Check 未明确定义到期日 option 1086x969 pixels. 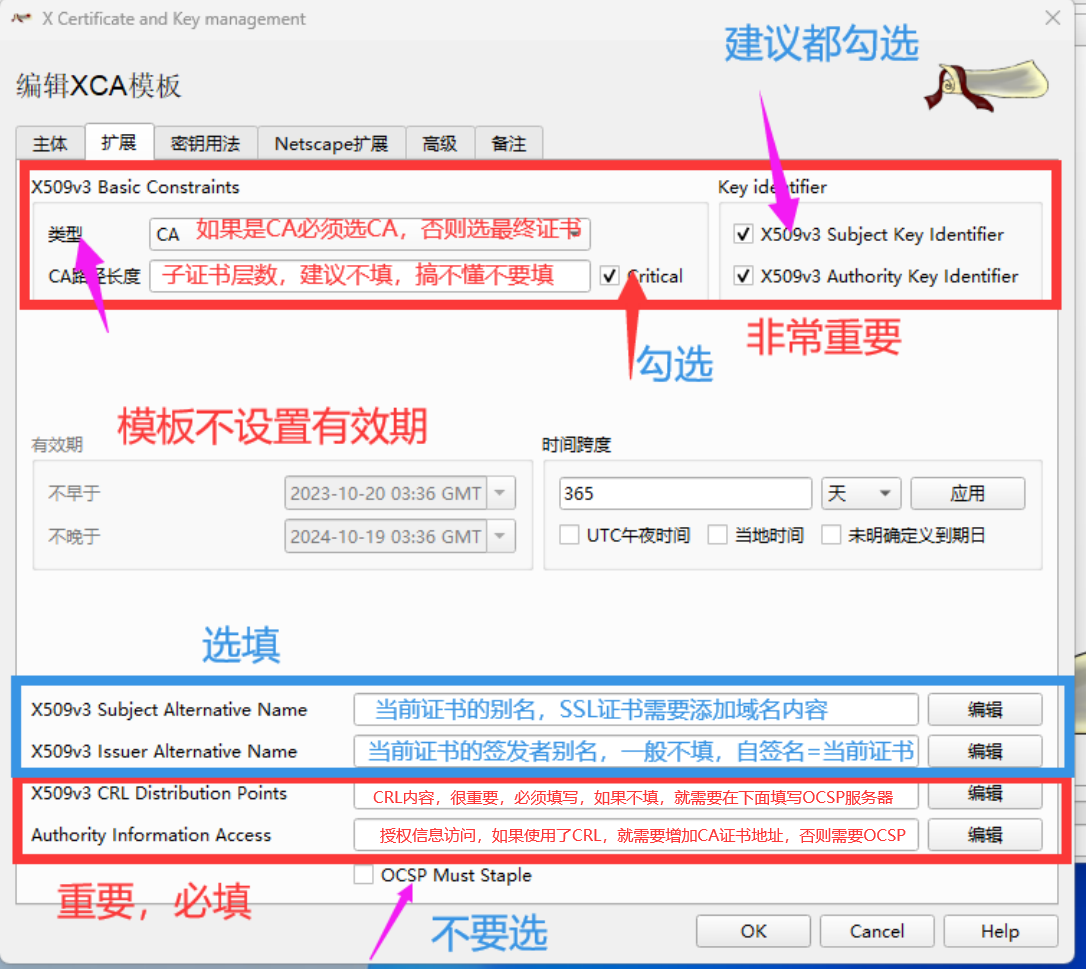pyautogui.click(x=831, y=535)
